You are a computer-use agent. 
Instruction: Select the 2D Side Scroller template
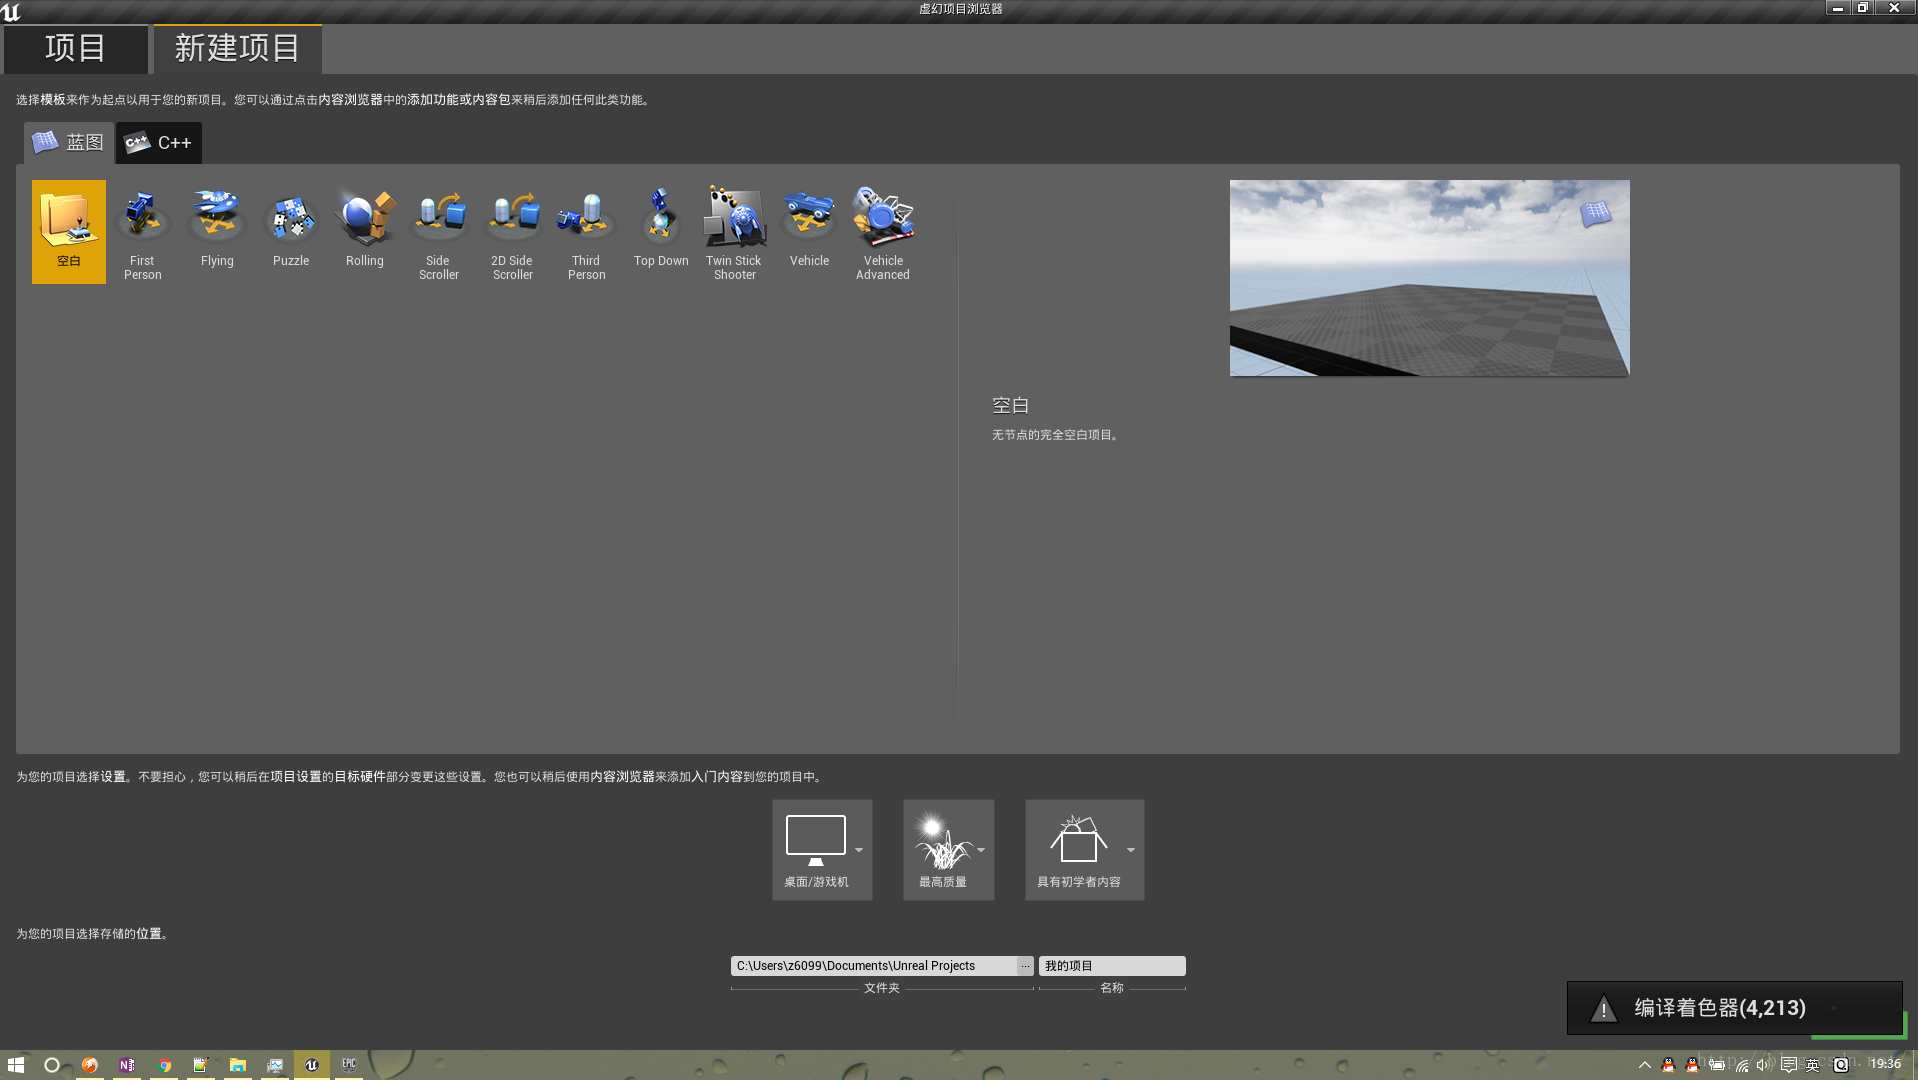513,232
